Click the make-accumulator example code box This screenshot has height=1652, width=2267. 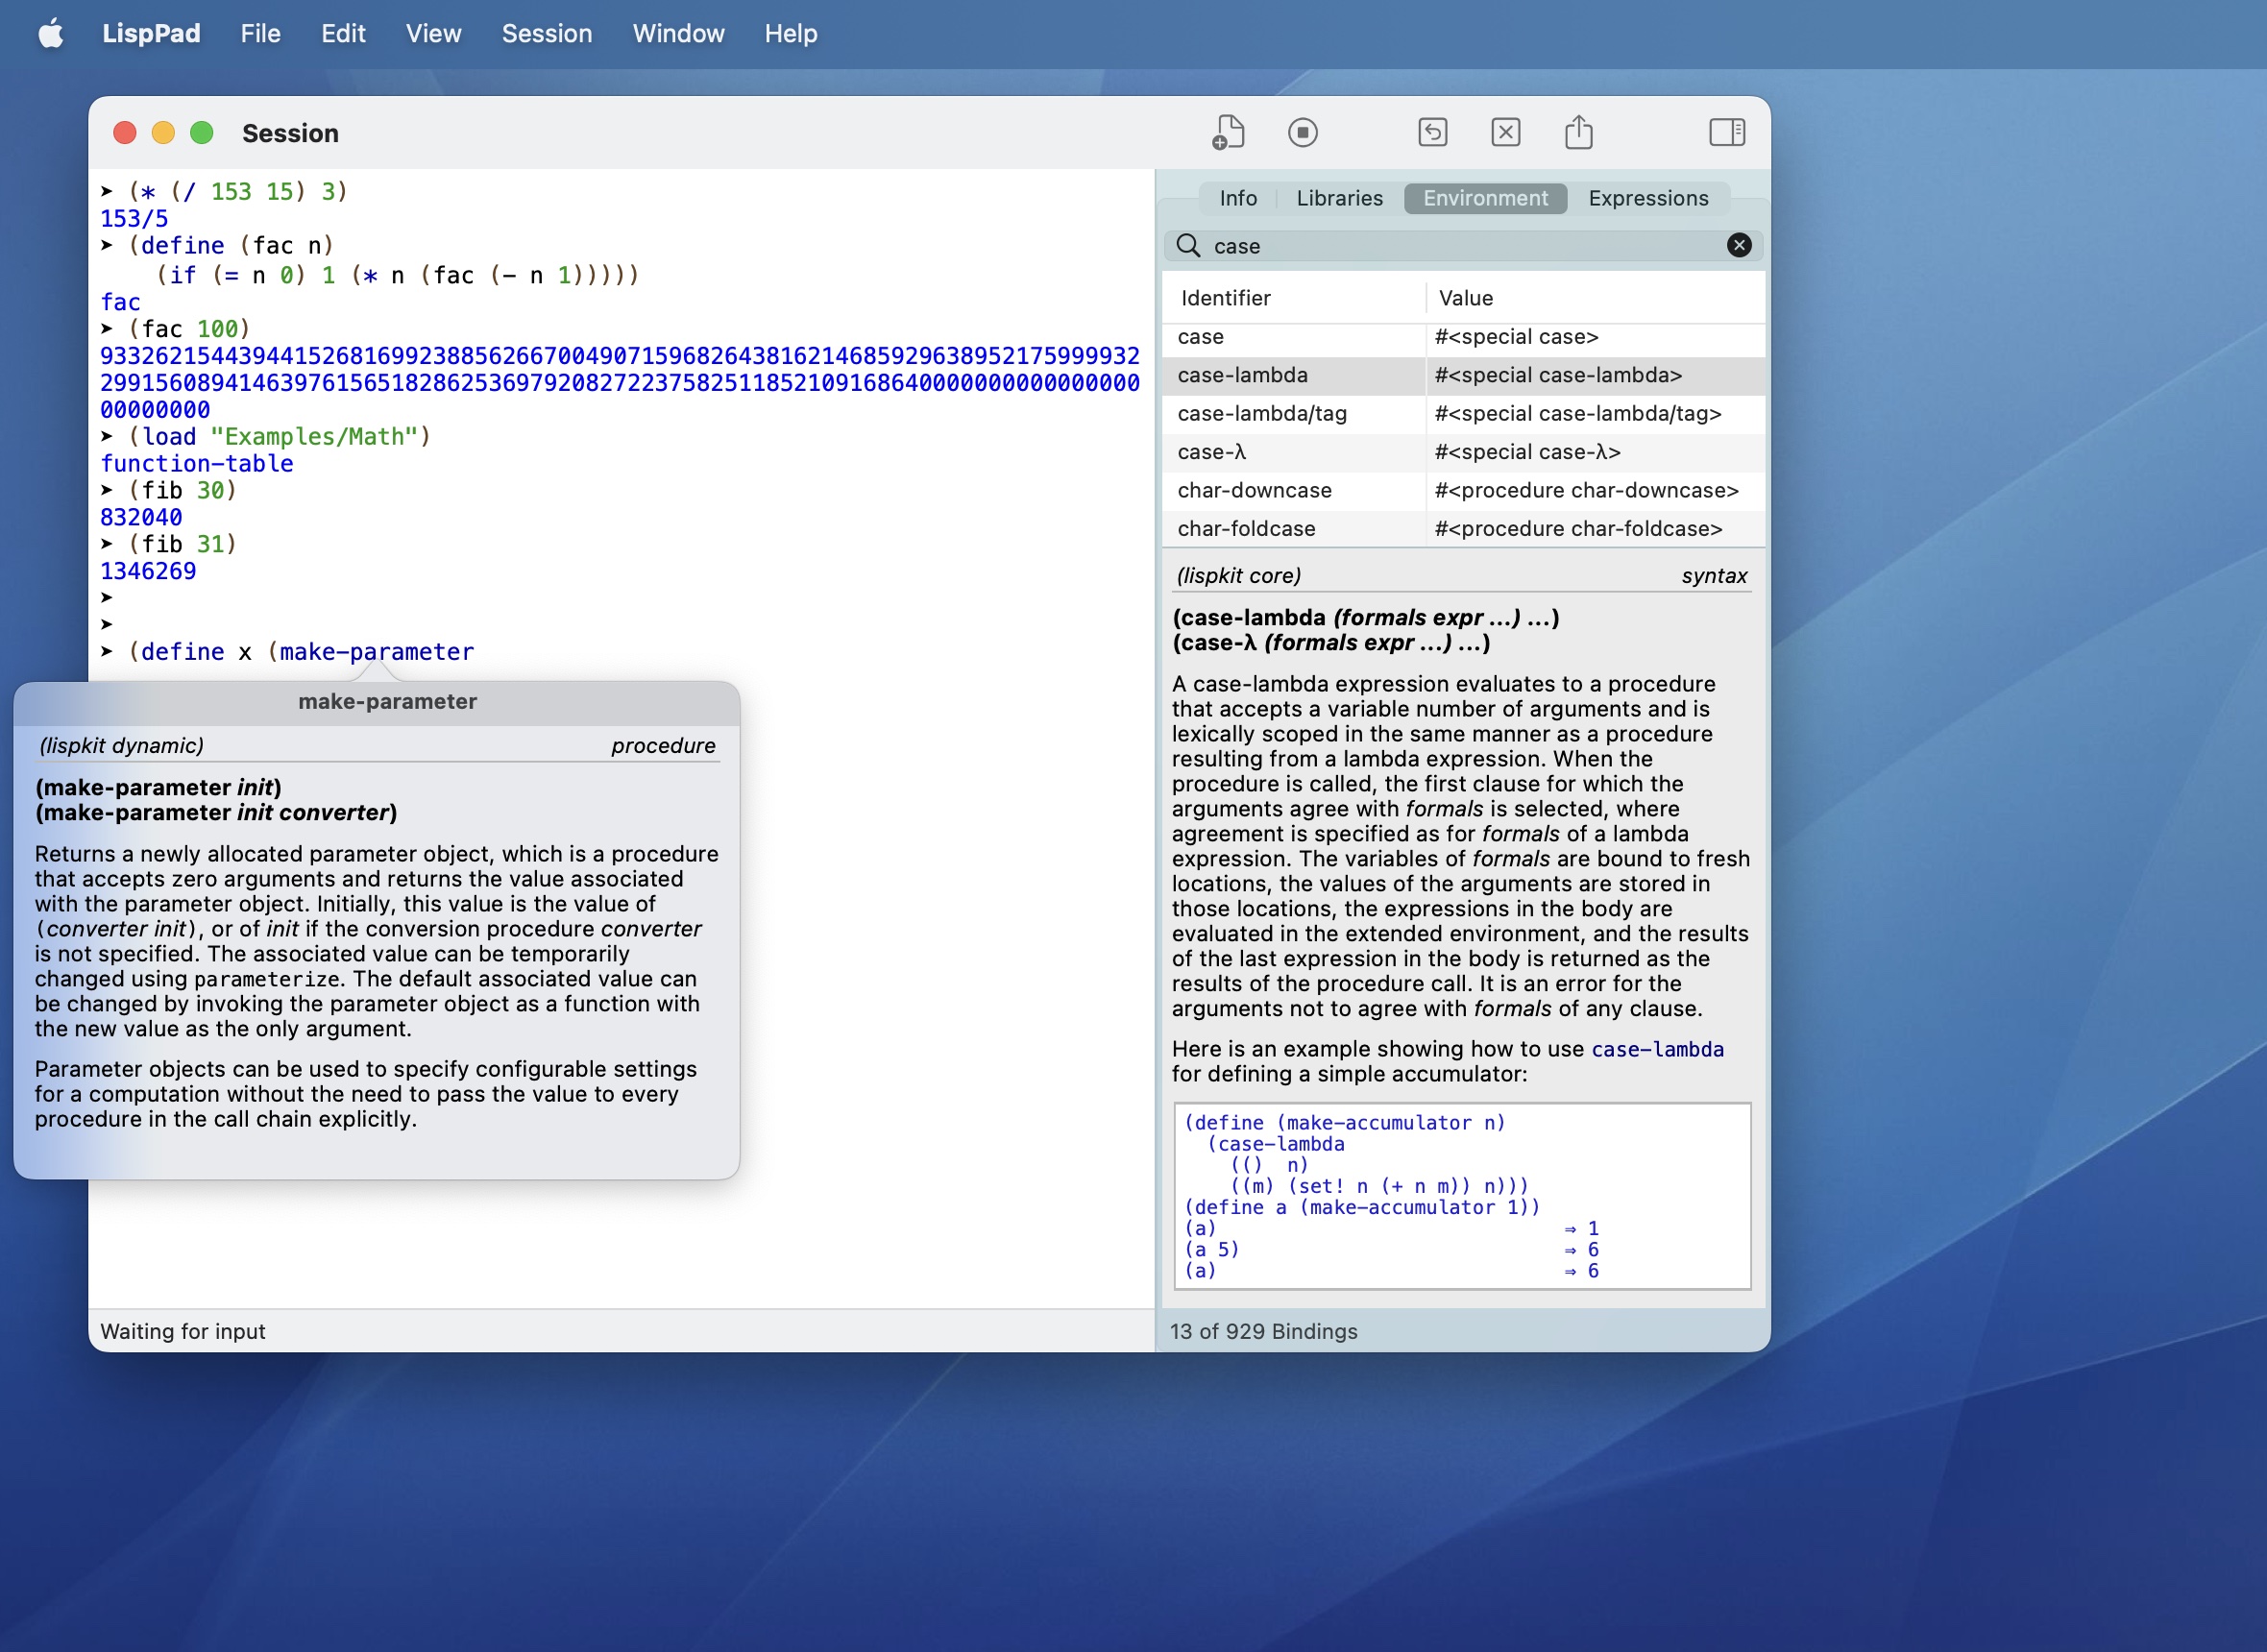coord(1462,1196)
